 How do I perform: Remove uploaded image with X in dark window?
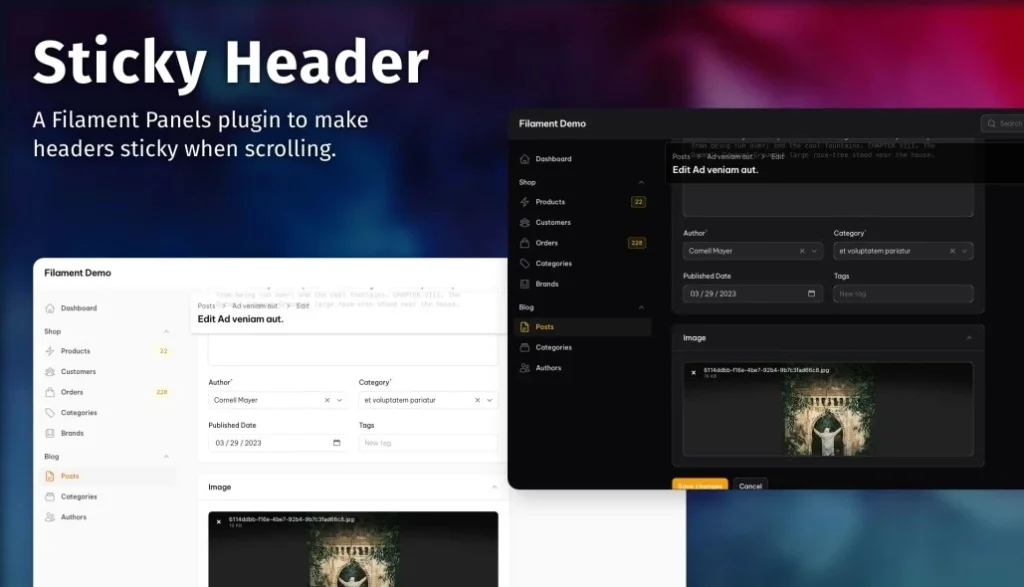pyautogui.click(x=694, y=372)
